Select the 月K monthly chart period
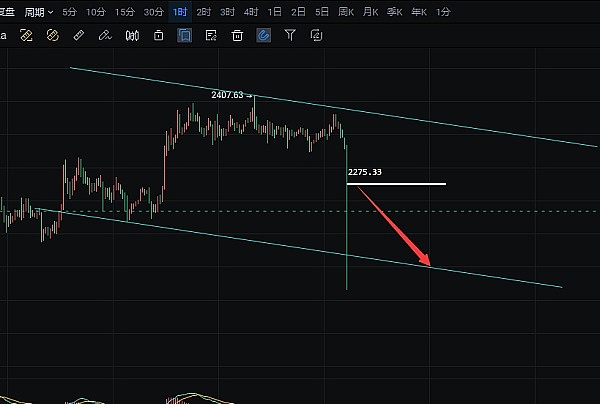Image resolution: width=600 pixels, height=404 pixels. [370, 12]
